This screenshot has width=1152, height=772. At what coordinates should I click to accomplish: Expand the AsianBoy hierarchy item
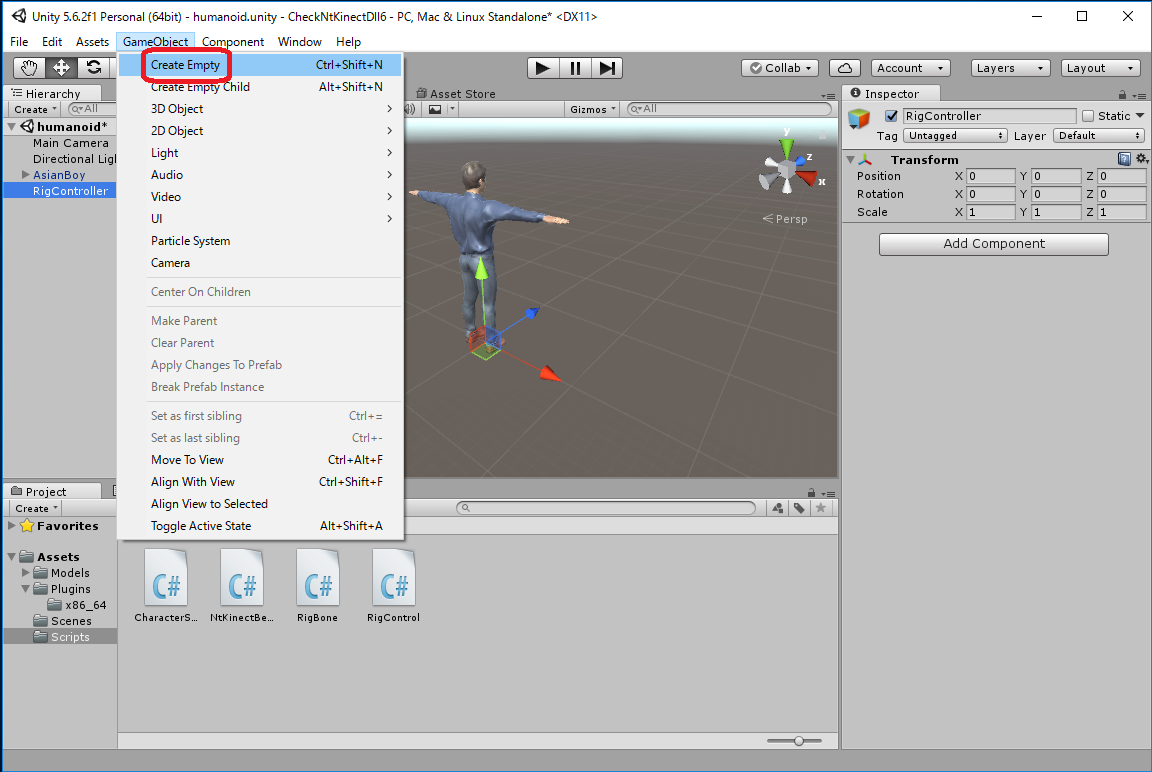(x=26, y=175)
